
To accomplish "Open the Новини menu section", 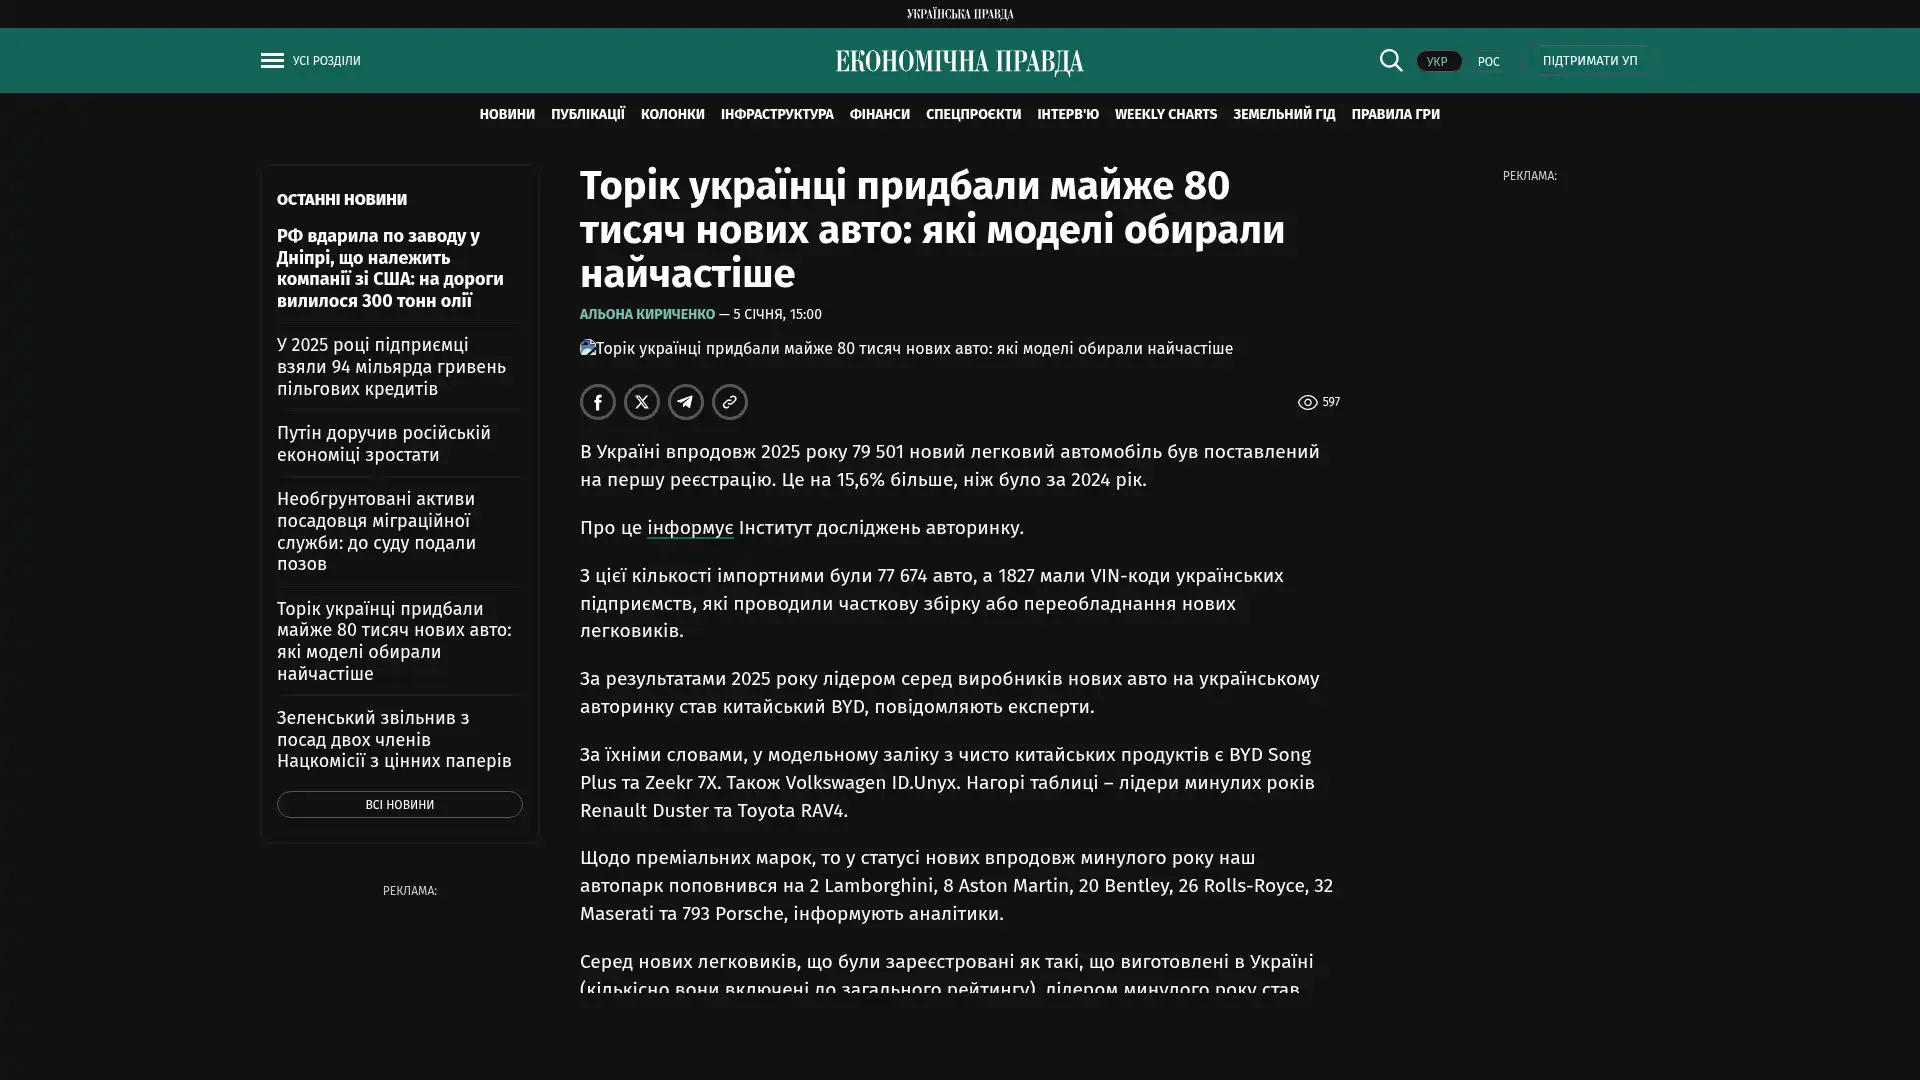I will tap(506, 114).
